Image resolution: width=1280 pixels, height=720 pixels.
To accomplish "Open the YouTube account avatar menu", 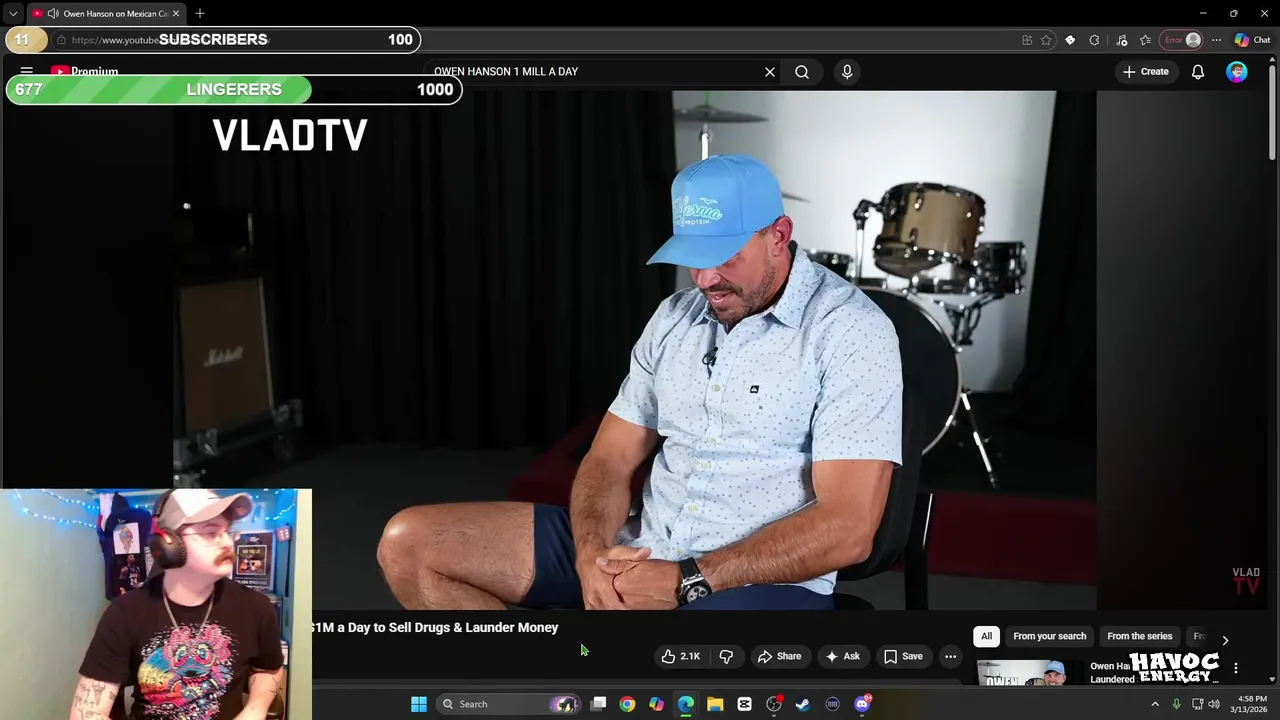I will tap(1237, 72).
